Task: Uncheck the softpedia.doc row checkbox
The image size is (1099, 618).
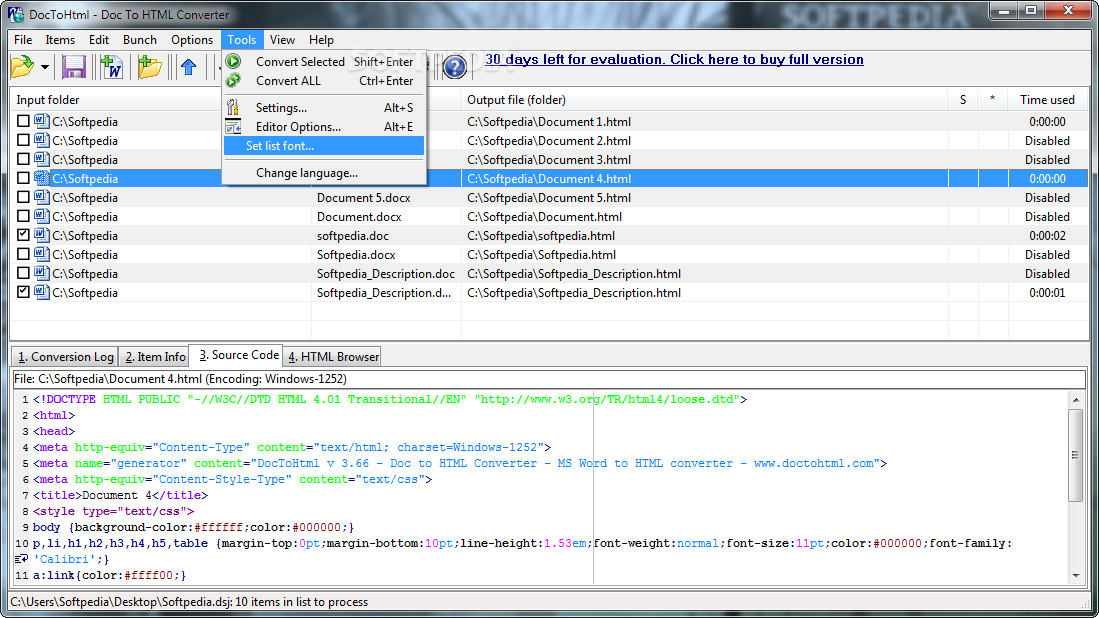Action: click(x=23, y=235)
